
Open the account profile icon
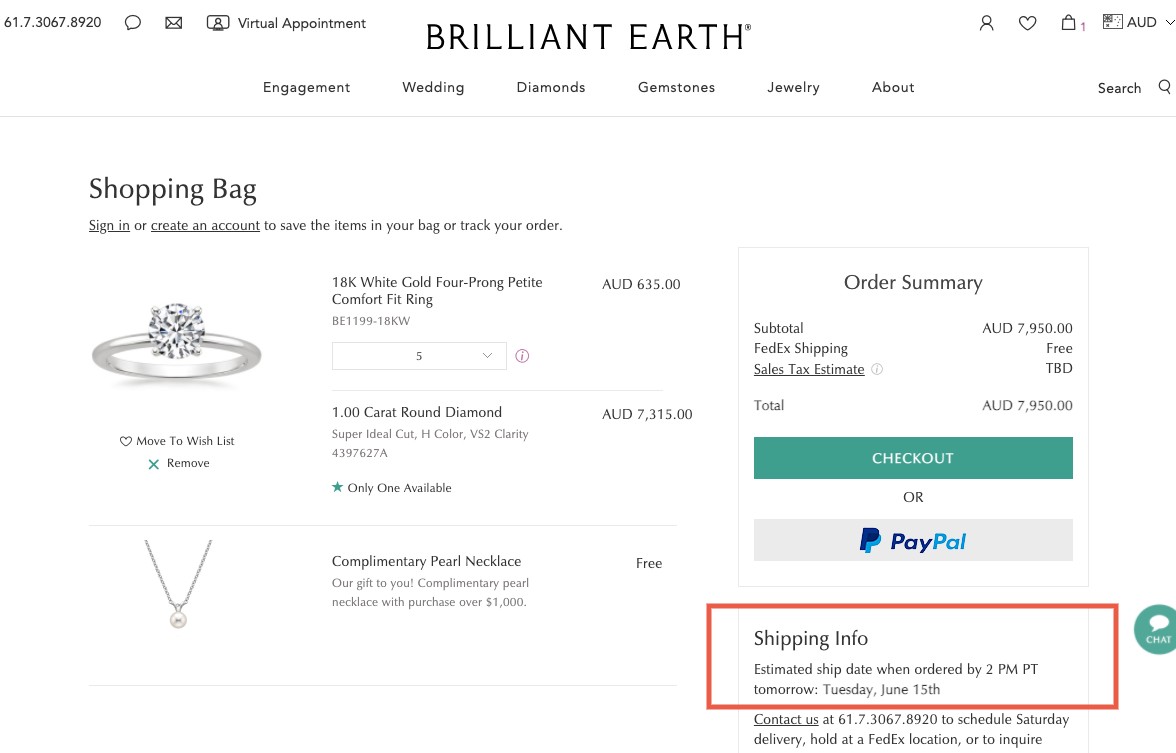(987, 22)
